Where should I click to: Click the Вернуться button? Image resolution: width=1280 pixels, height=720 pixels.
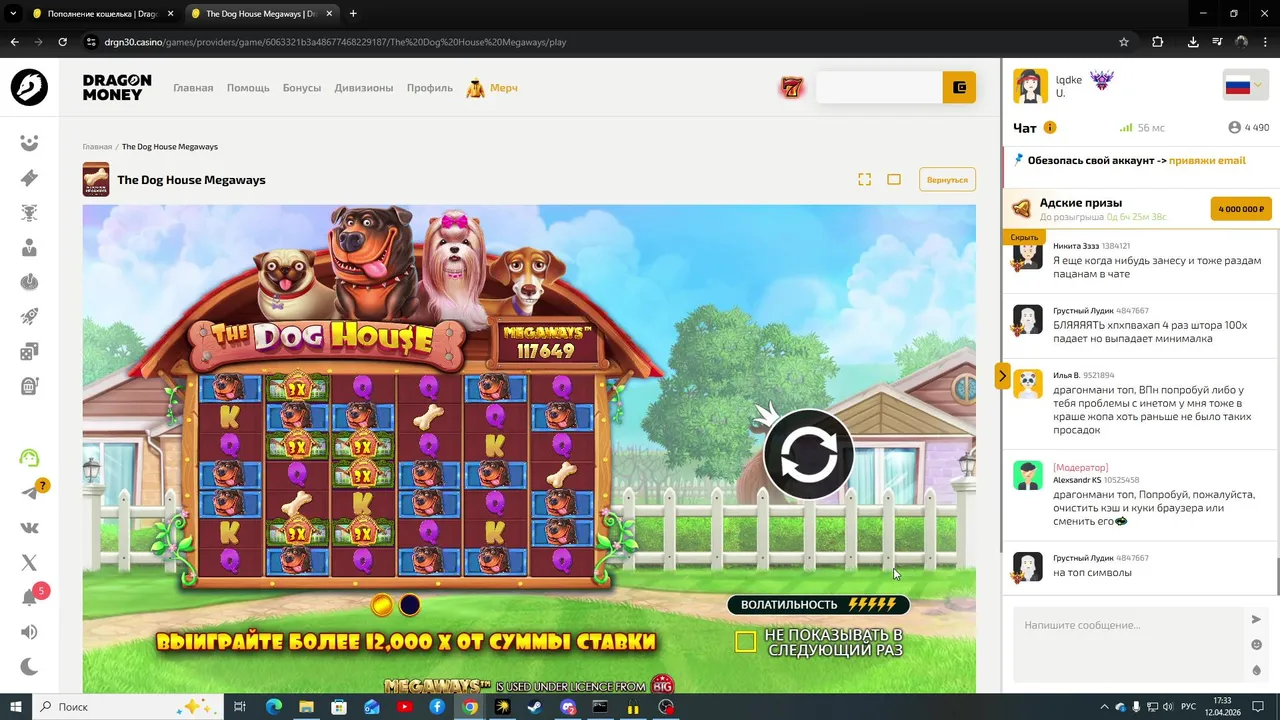click(x=947, y=180)
